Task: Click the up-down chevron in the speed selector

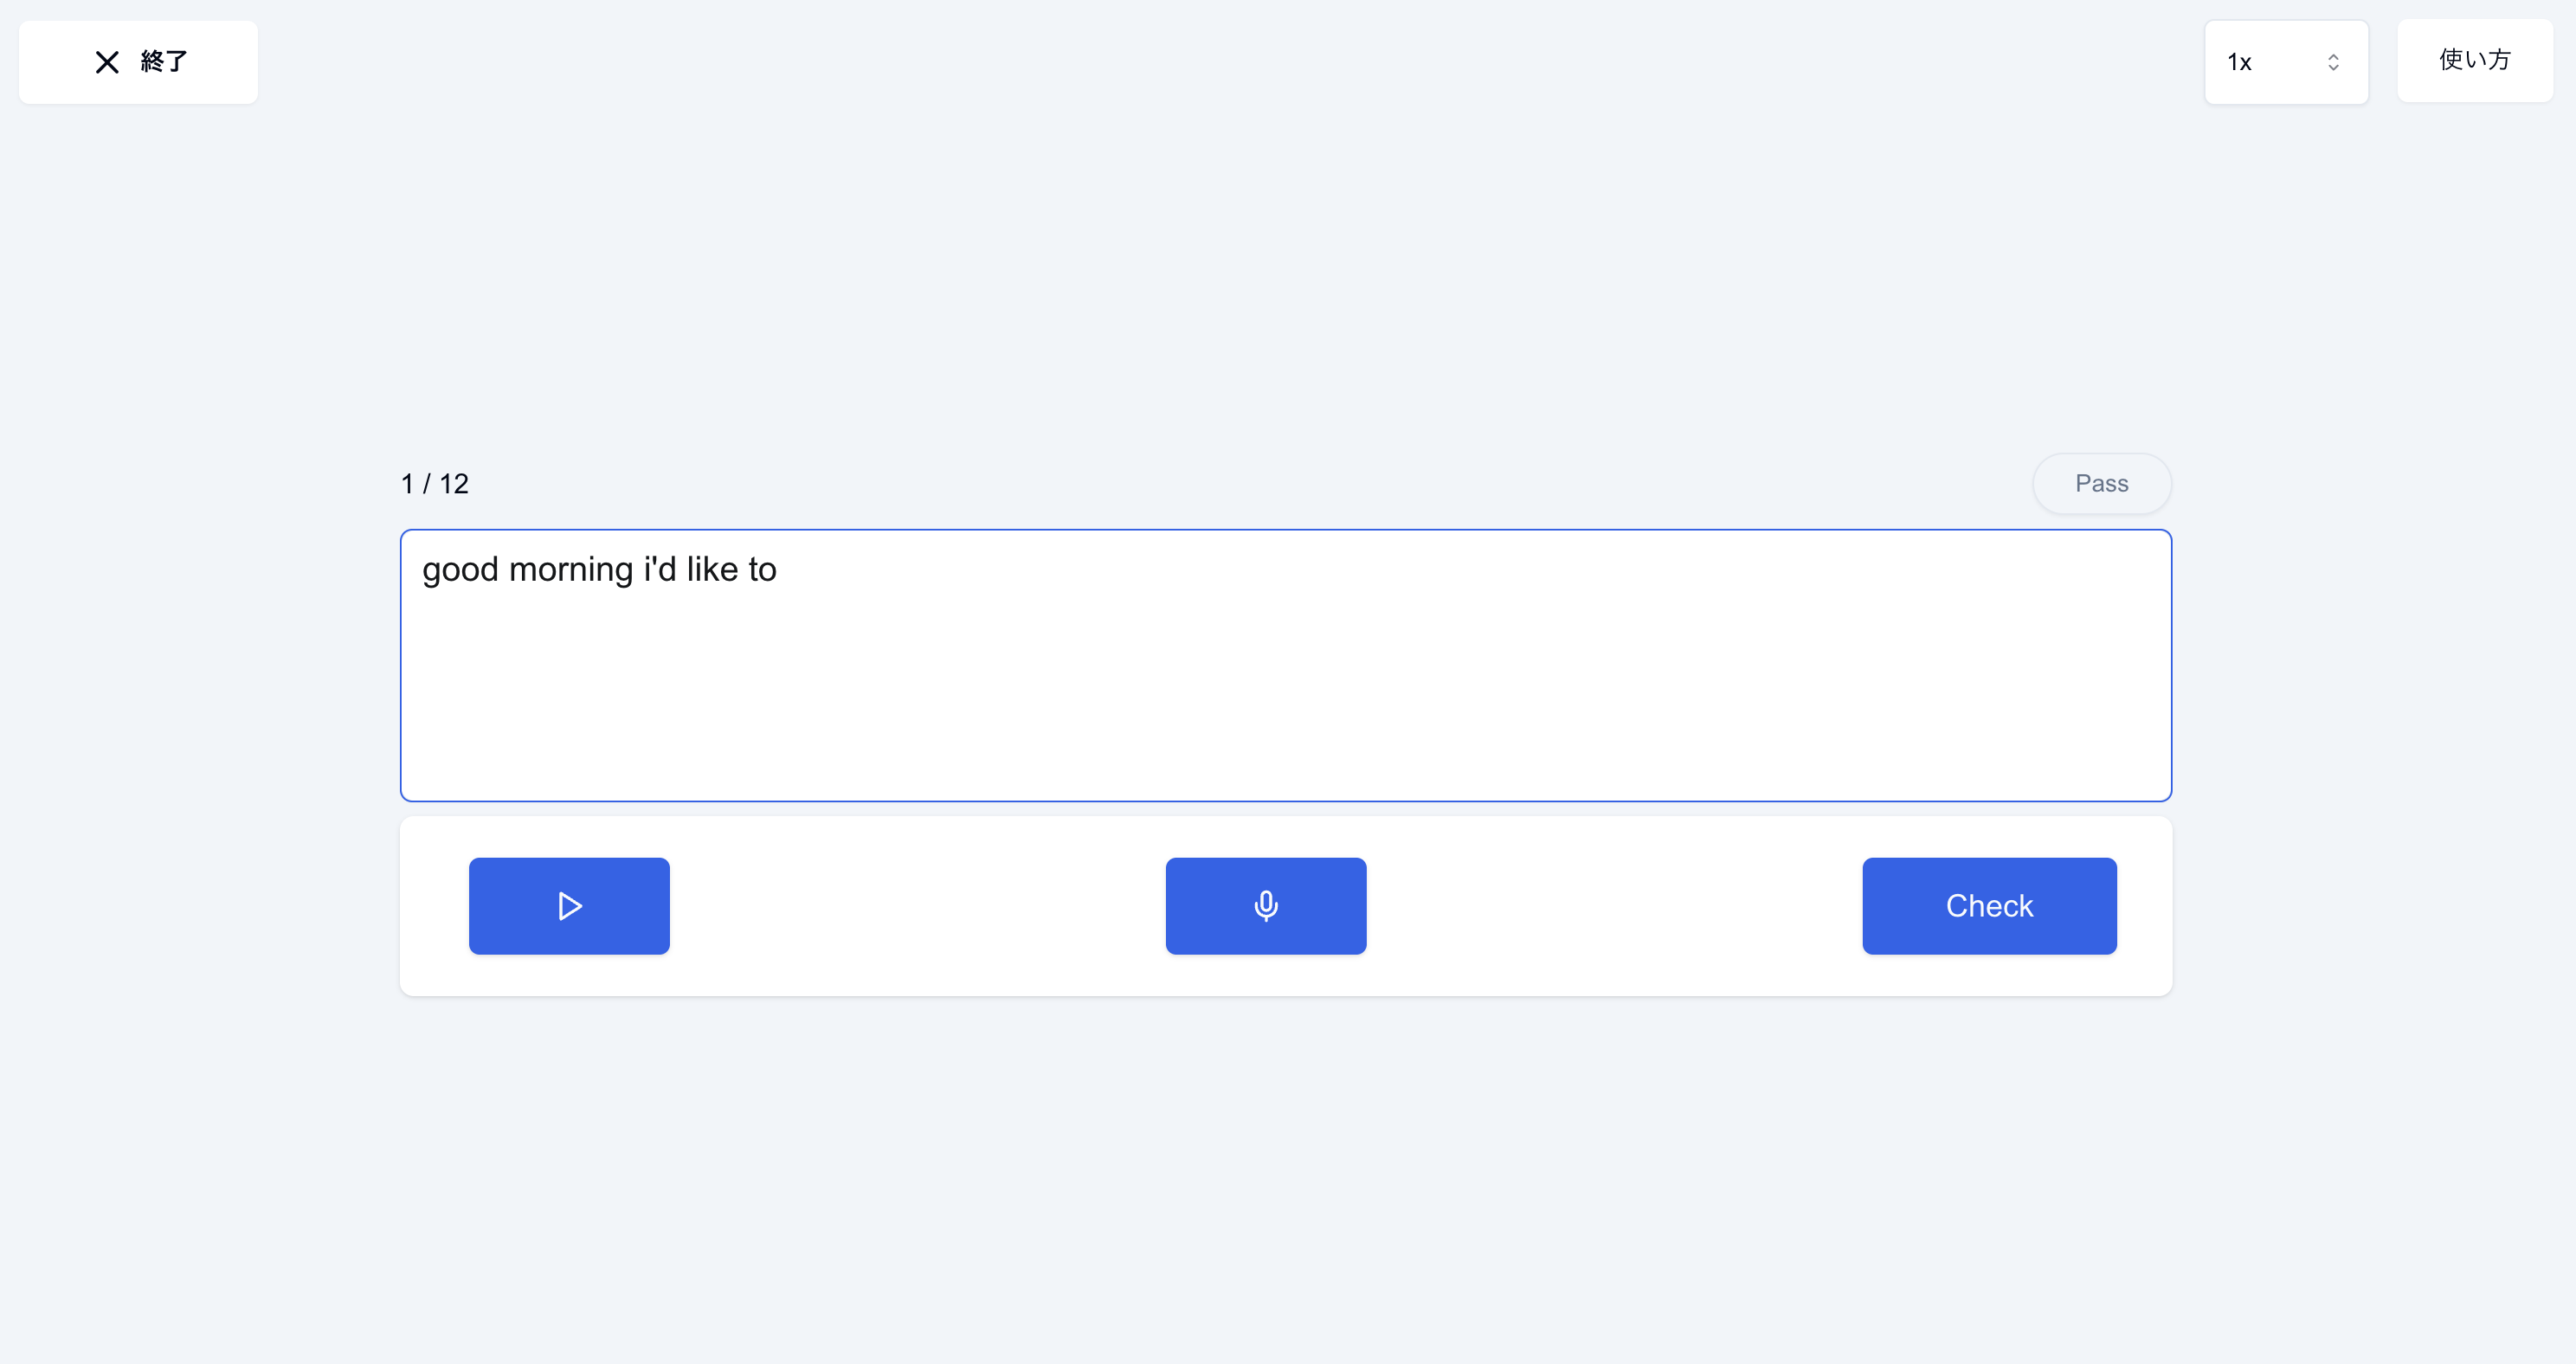Action: (2333, 62)
